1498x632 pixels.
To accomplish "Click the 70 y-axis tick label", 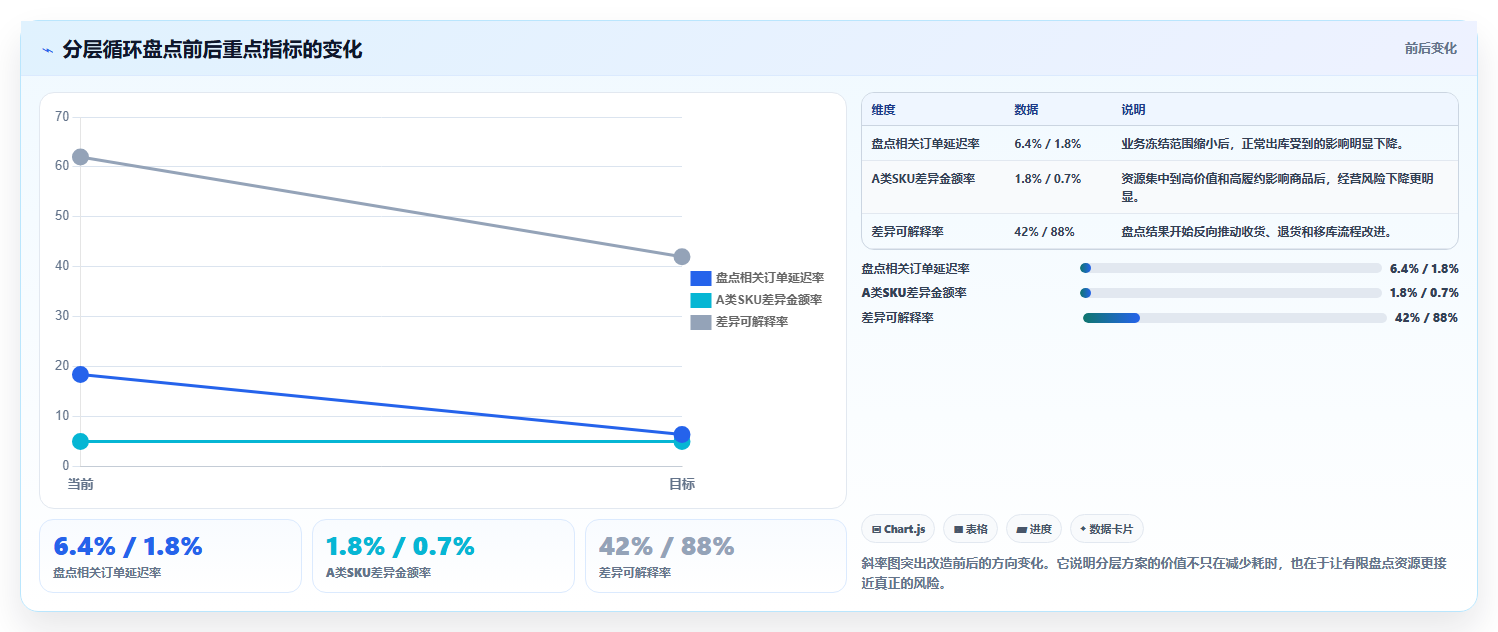I will [x=62, y=117].
